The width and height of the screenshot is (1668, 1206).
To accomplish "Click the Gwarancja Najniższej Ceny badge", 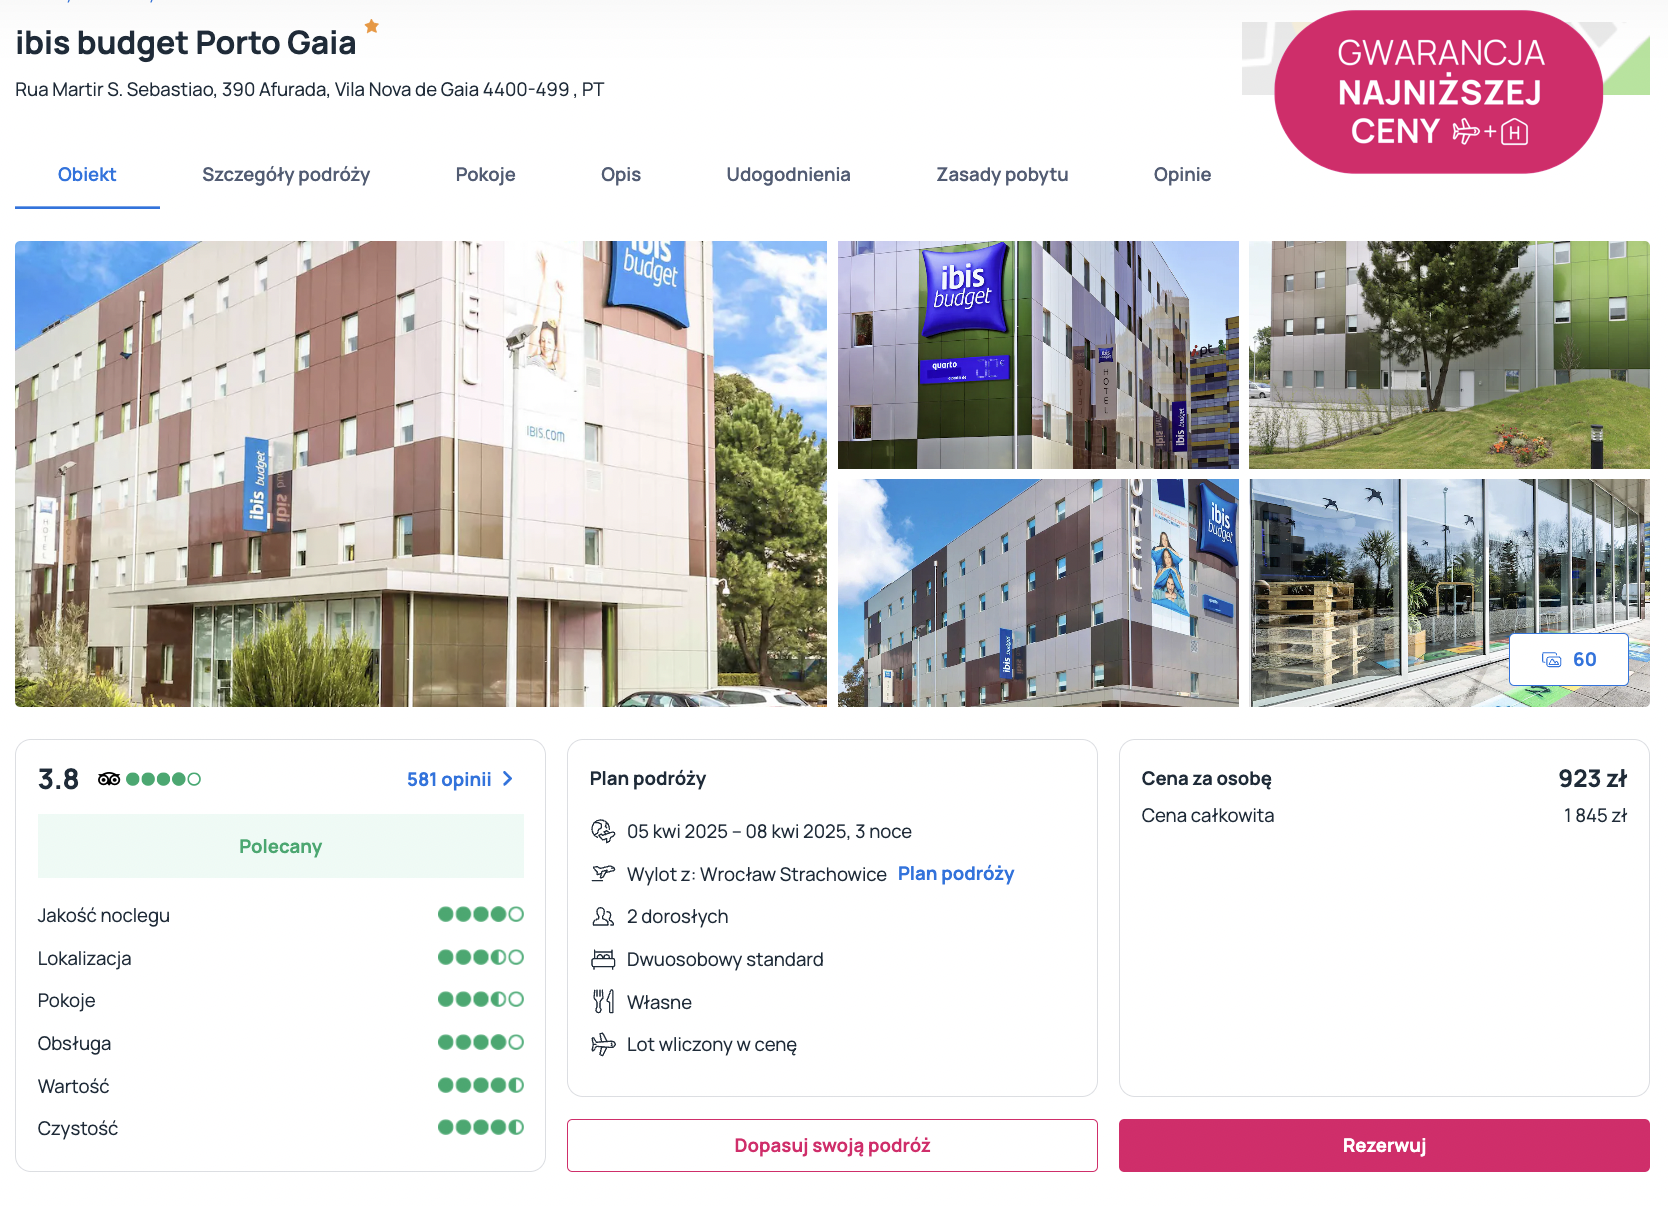I will (1439, 92).
